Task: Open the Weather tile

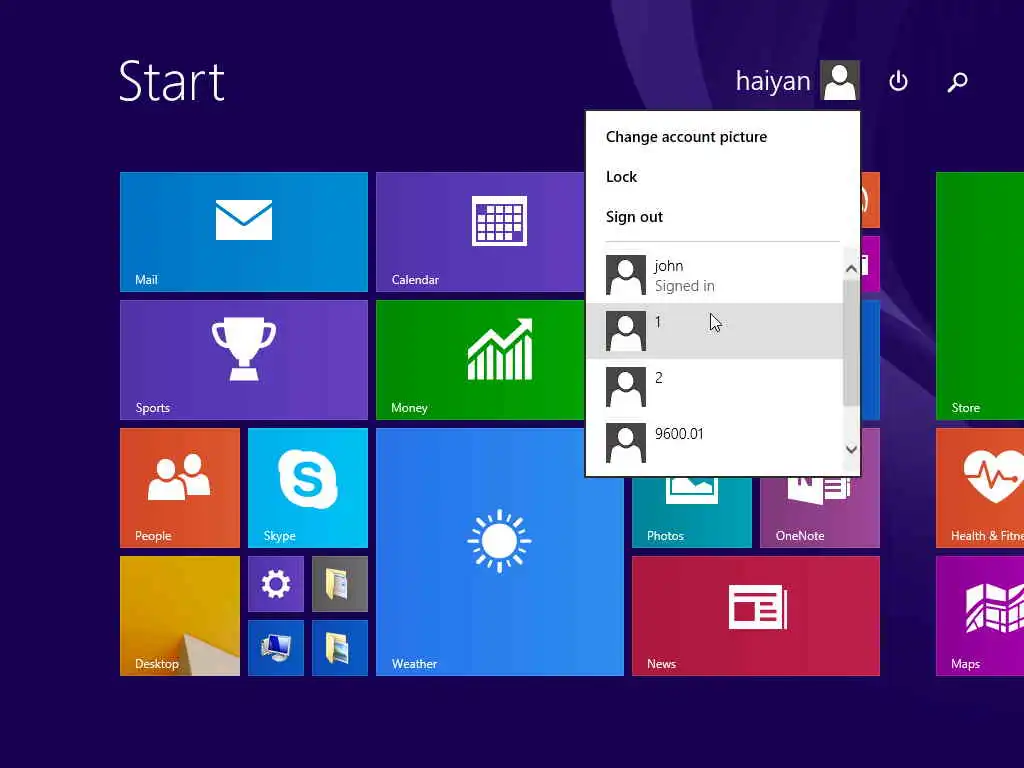Action: (500, 552)
